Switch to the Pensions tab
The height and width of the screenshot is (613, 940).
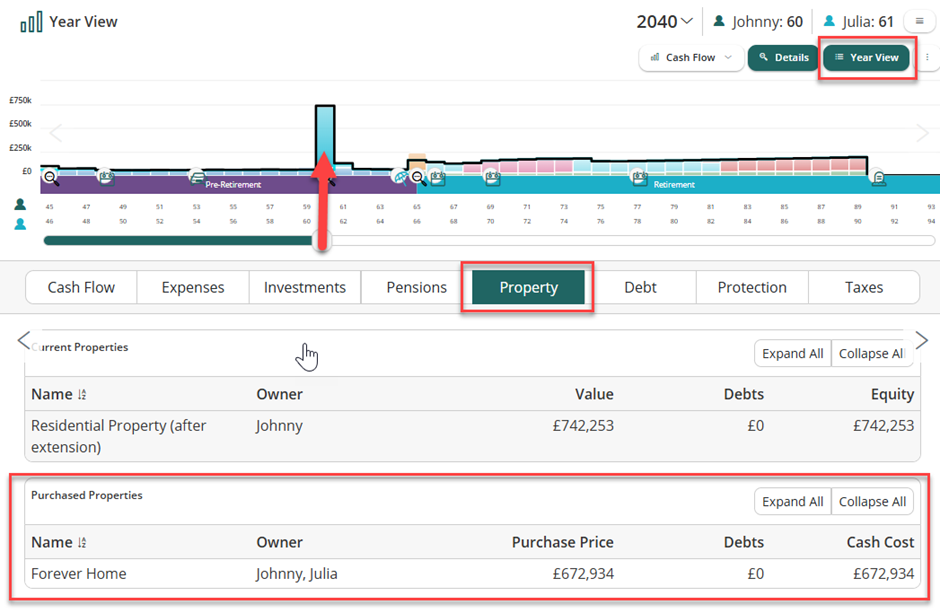click(x=416, y=288)
